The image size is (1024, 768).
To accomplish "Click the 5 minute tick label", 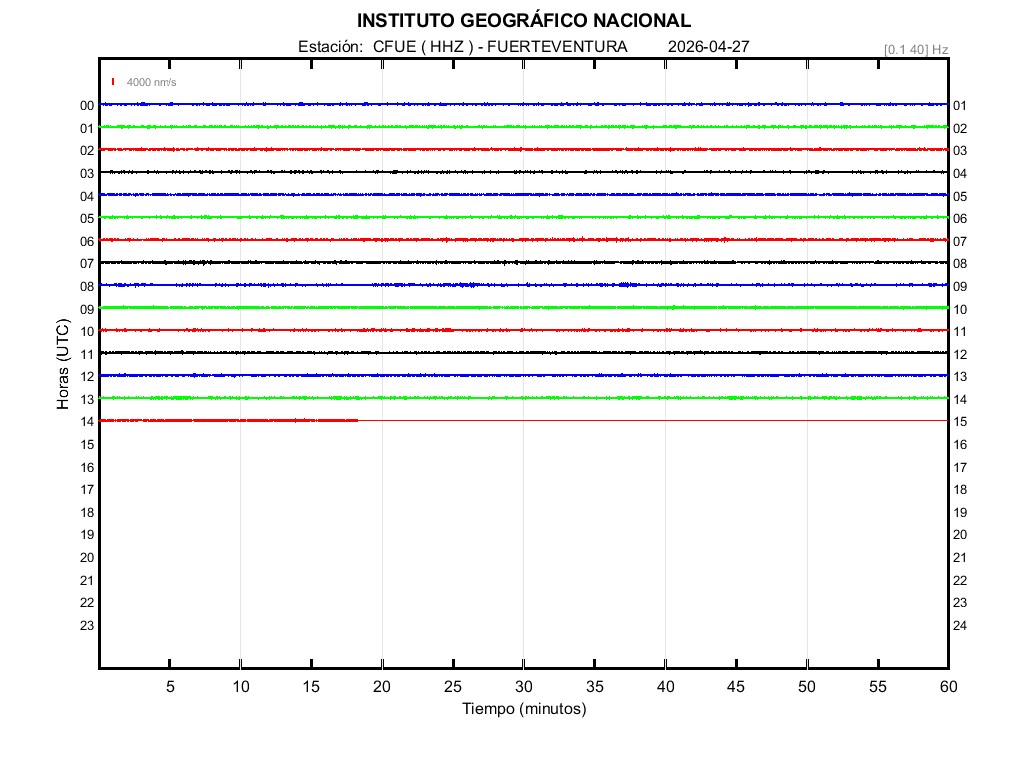I will (170, 686).
